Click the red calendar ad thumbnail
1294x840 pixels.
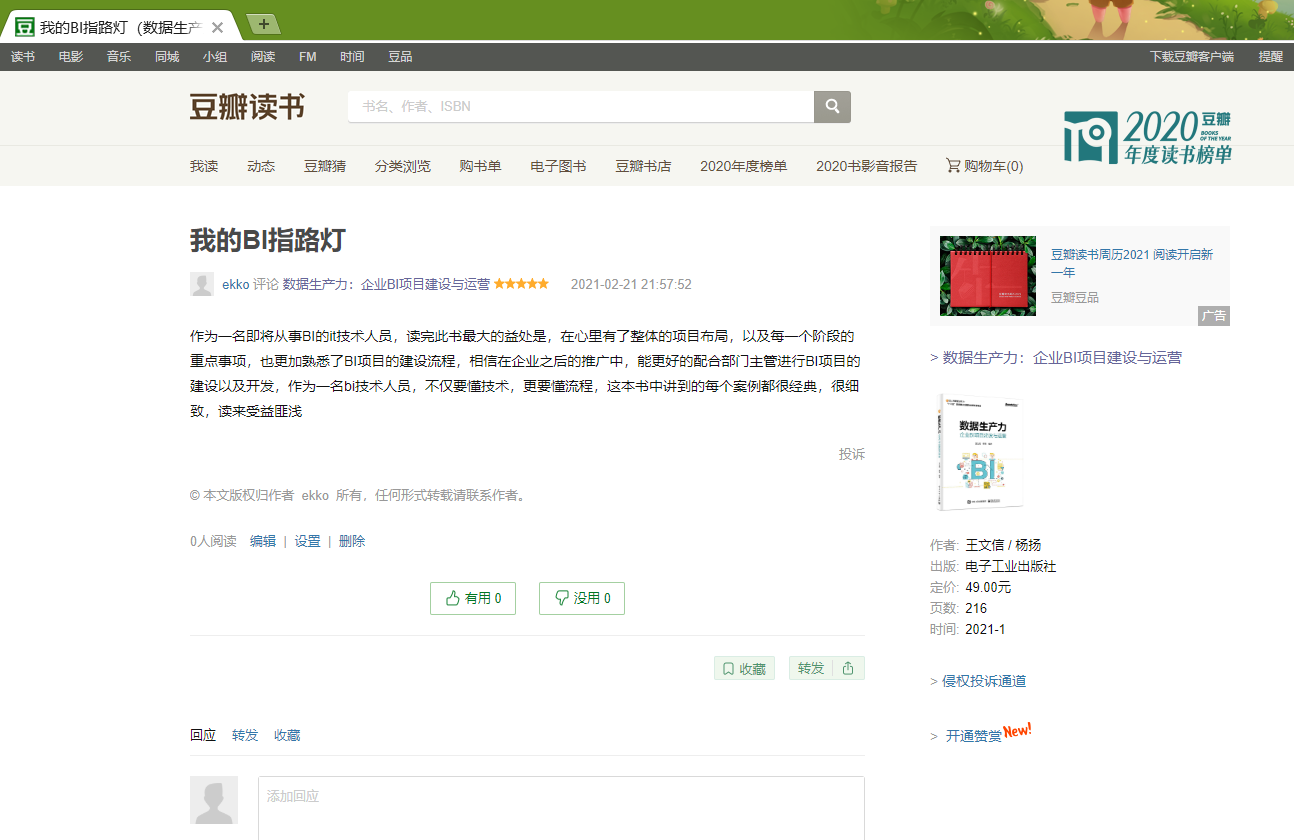click(988, 276)
